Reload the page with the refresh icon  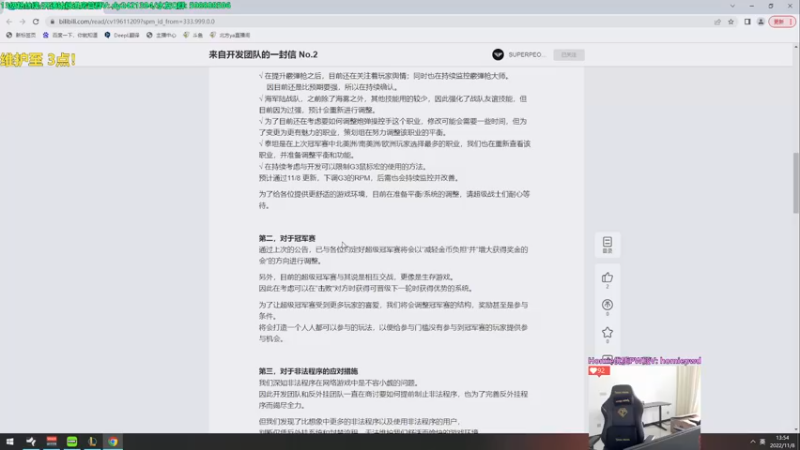tap(36, 21)
